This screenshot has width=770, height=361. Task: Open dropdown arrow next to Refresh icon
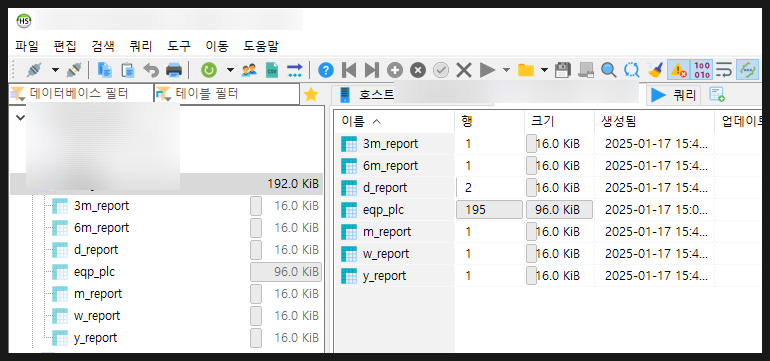(x=230, y=70)
